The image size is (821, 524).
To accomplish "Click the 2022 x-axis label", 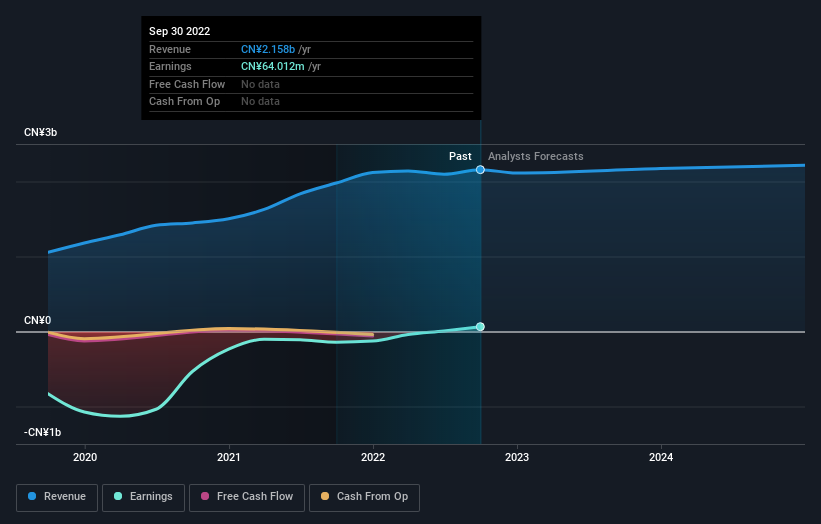I will [x=373, y=457].
